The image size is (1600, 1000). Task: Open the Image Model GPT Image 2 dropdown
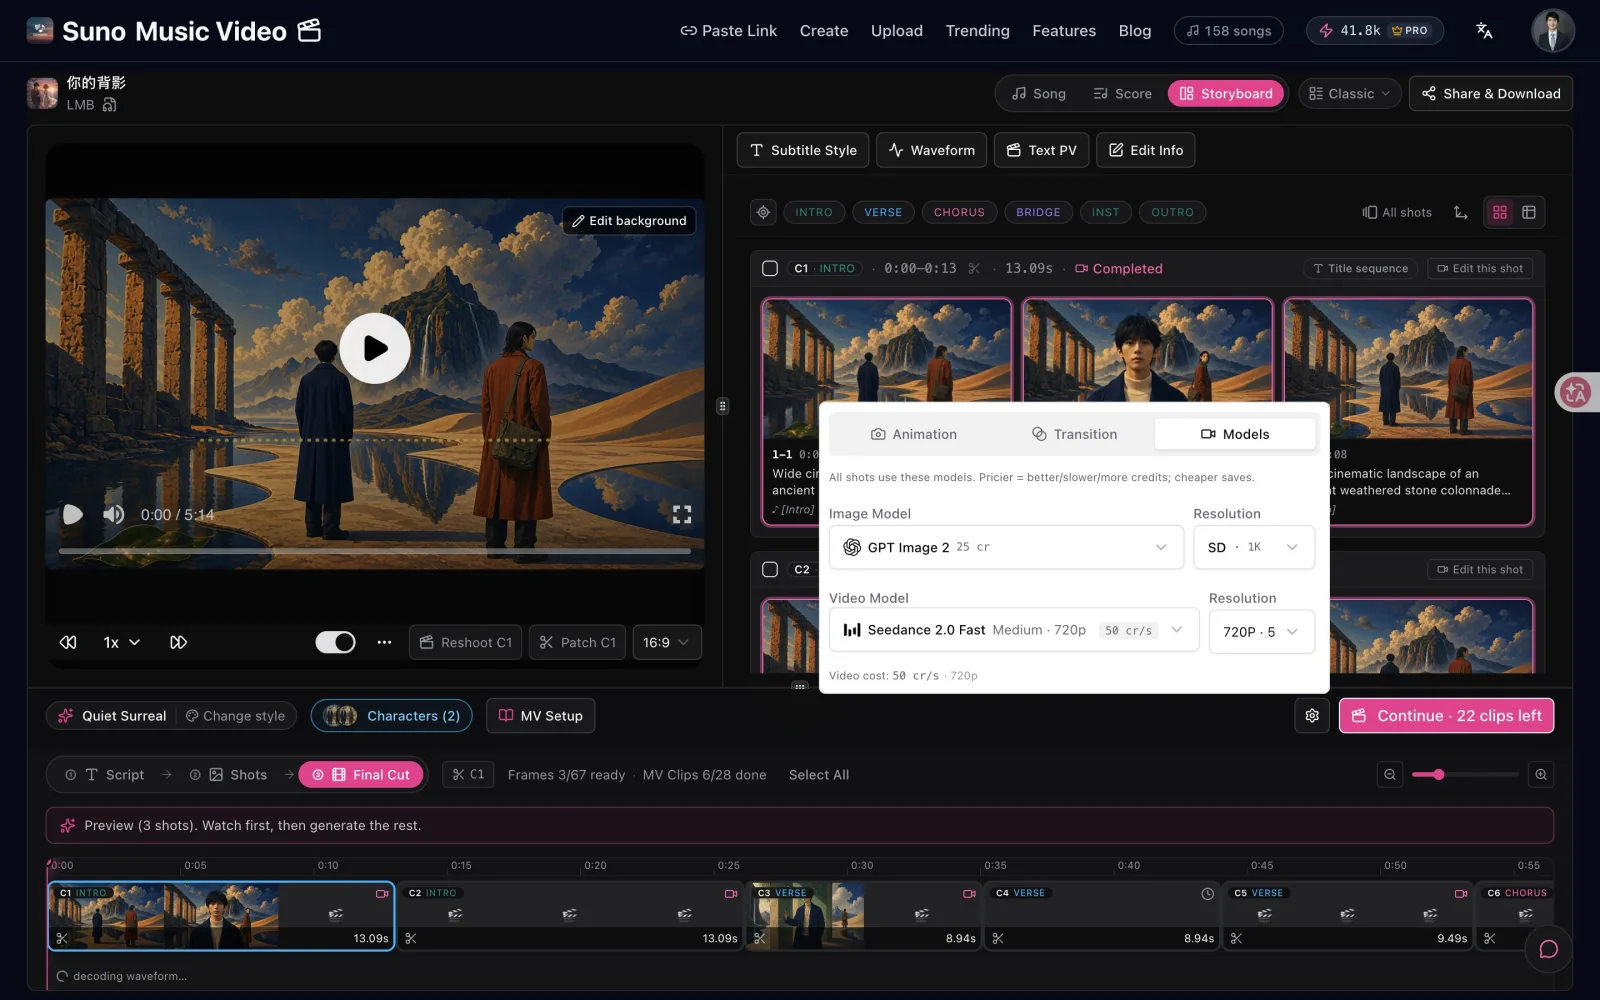[x=1006, y=547]
